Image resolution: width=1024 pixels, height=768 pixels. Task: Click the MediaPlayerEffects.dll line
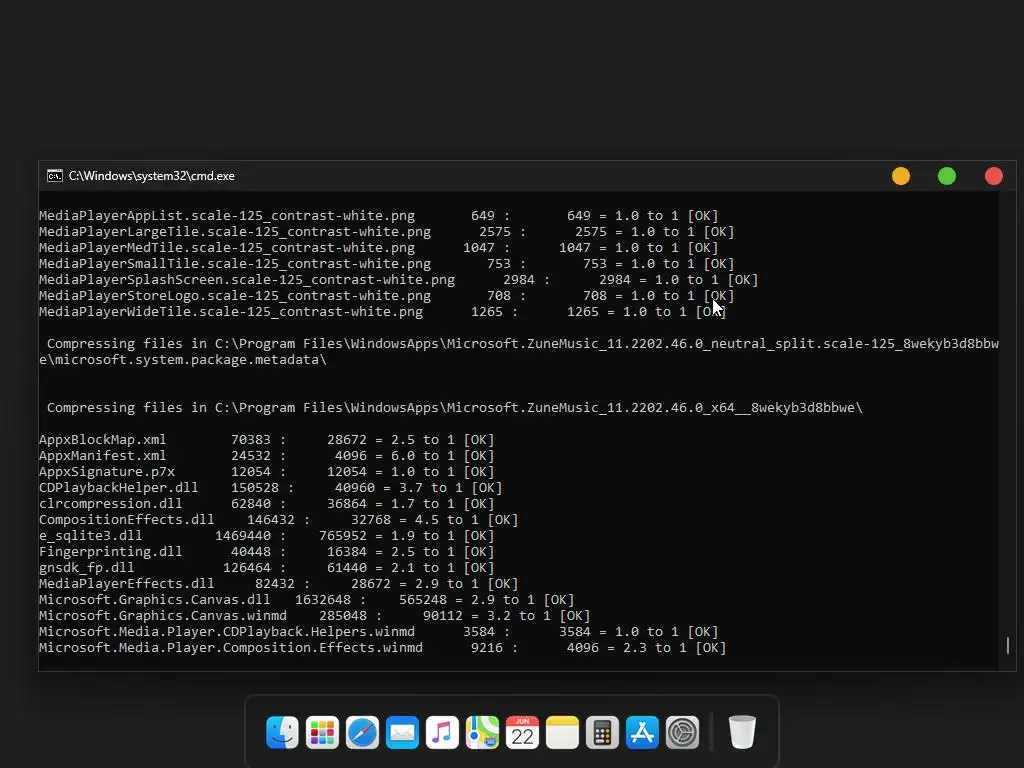(x=278, y=584)
